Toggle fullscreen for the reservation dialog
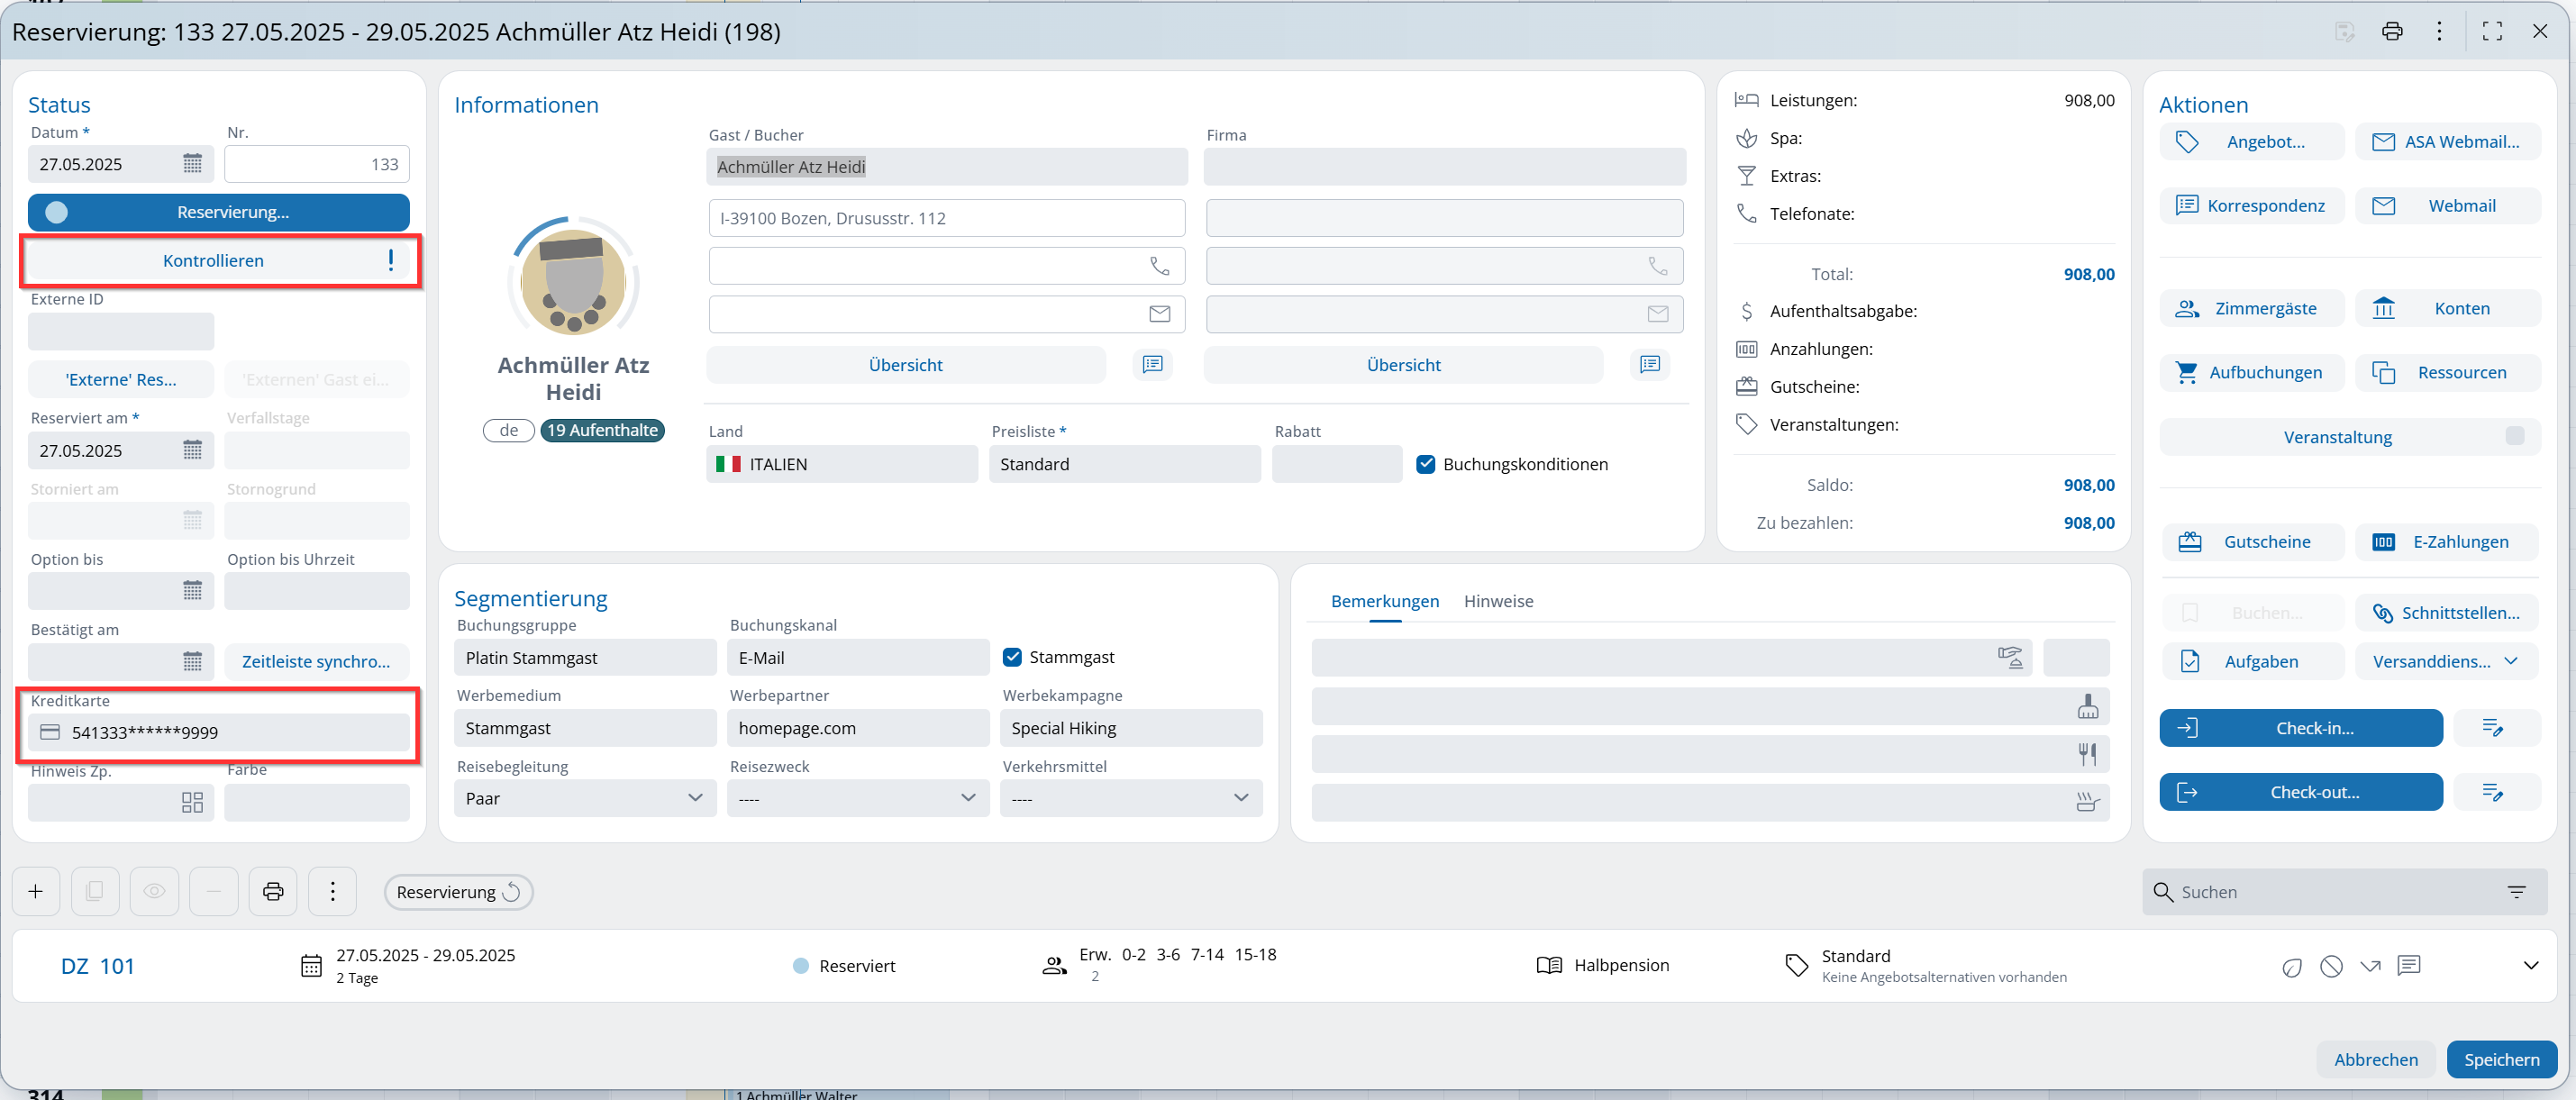 click(x=2492, y=31)
